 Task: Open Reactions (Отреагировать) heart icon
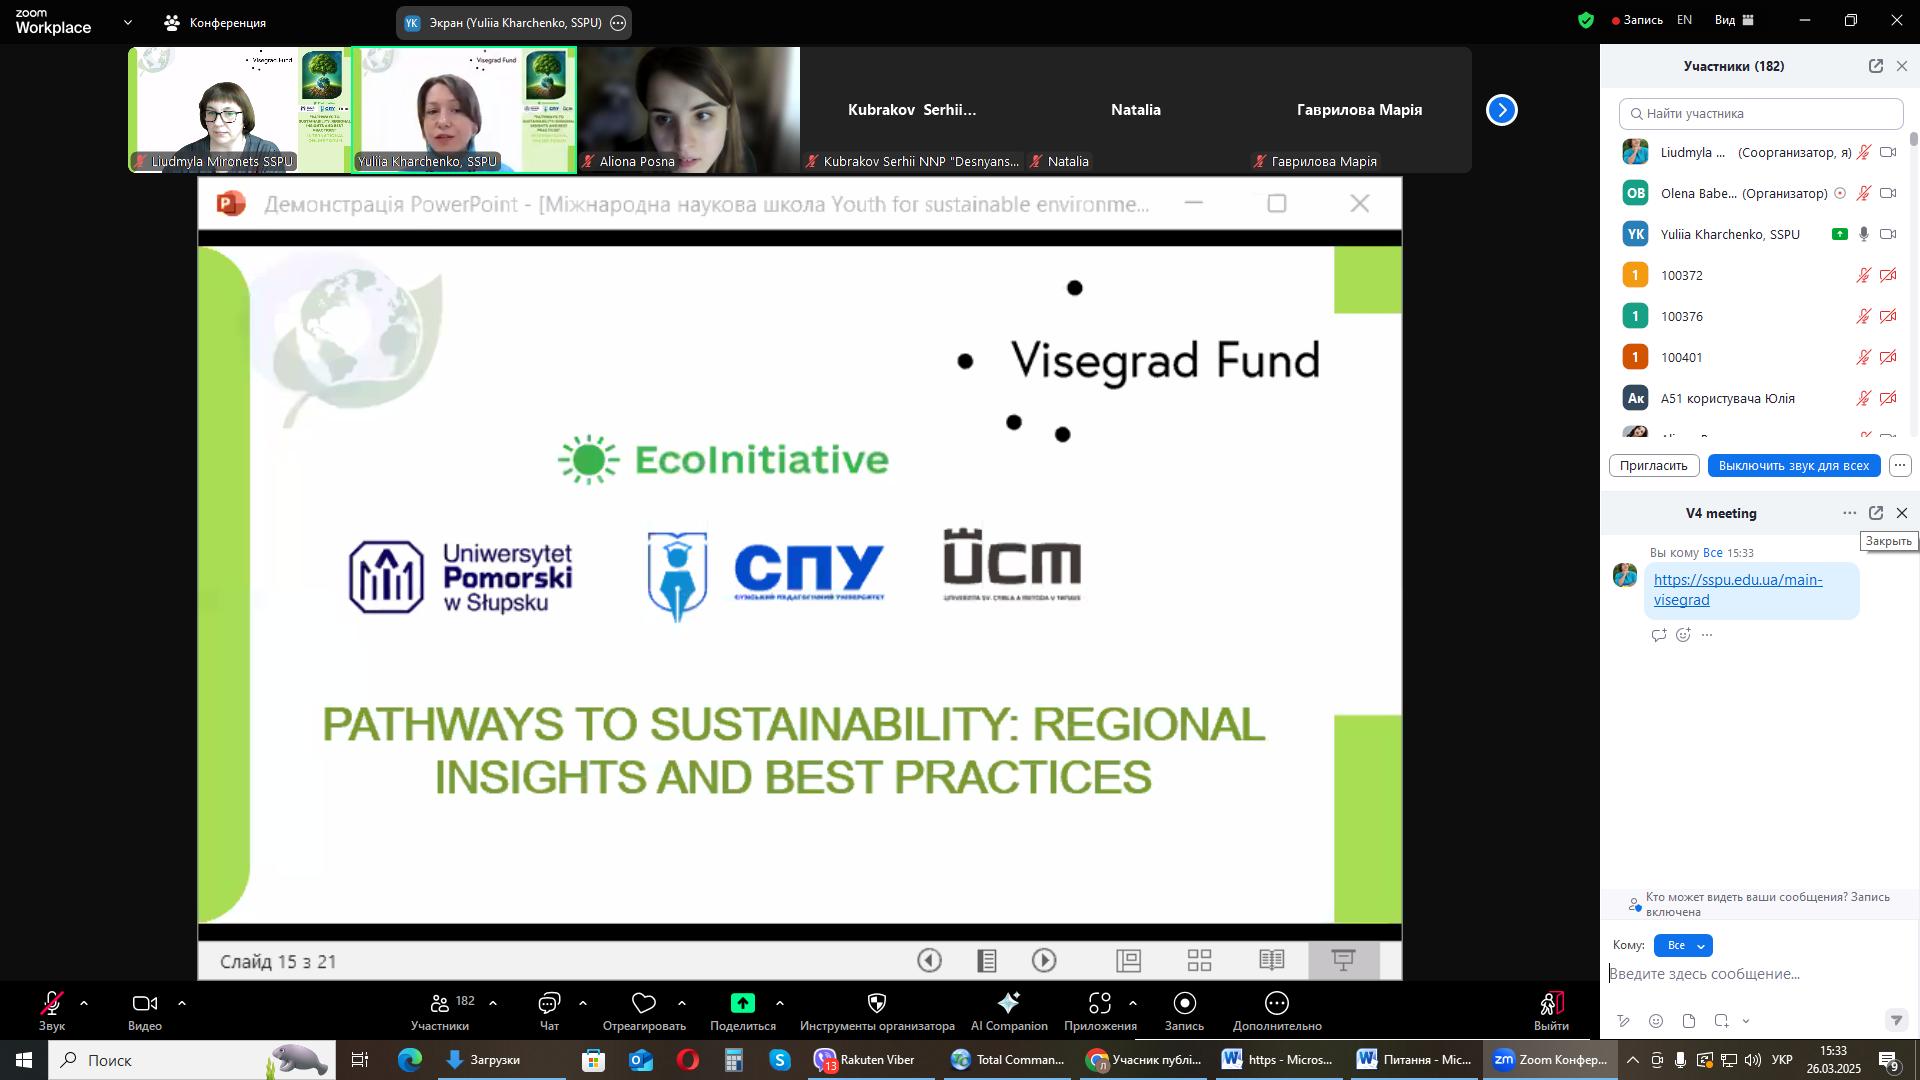pyautogui.click(x=644, y=1004)
